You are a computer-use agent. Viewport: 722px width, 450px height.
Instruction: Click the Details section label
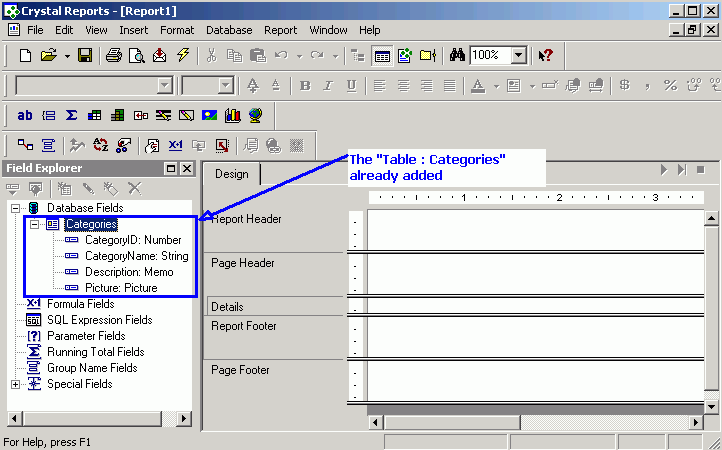(227, 307)
